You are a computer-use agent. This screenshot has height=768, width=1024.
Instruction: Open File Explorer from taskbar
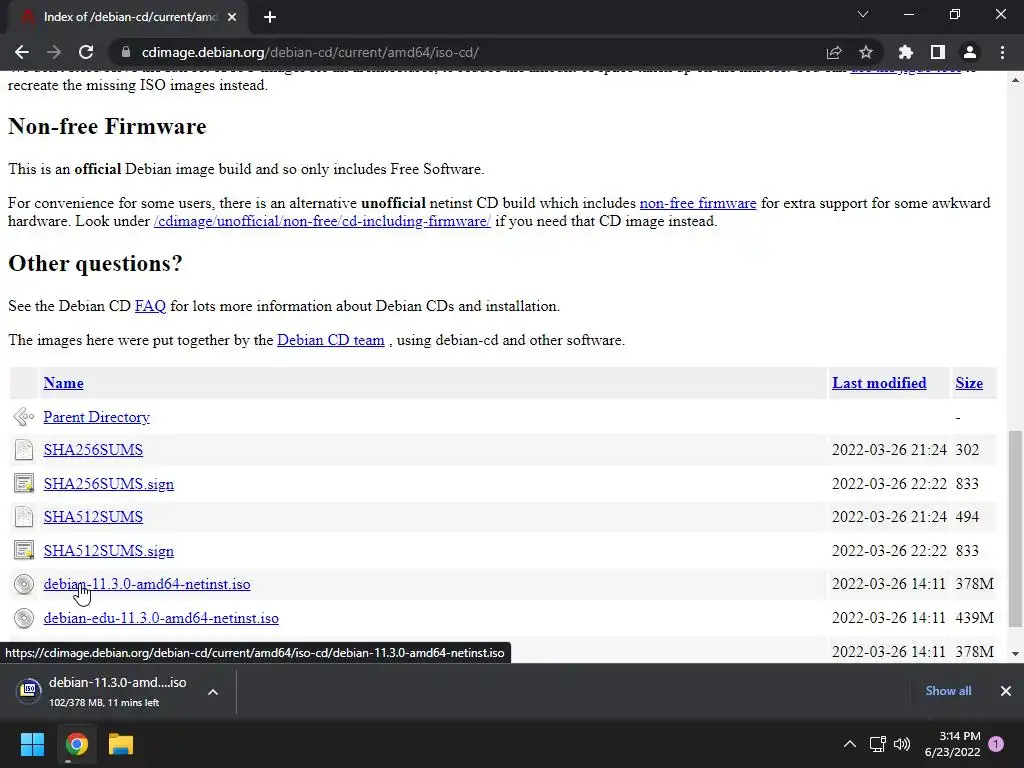[x=121, y=744]
